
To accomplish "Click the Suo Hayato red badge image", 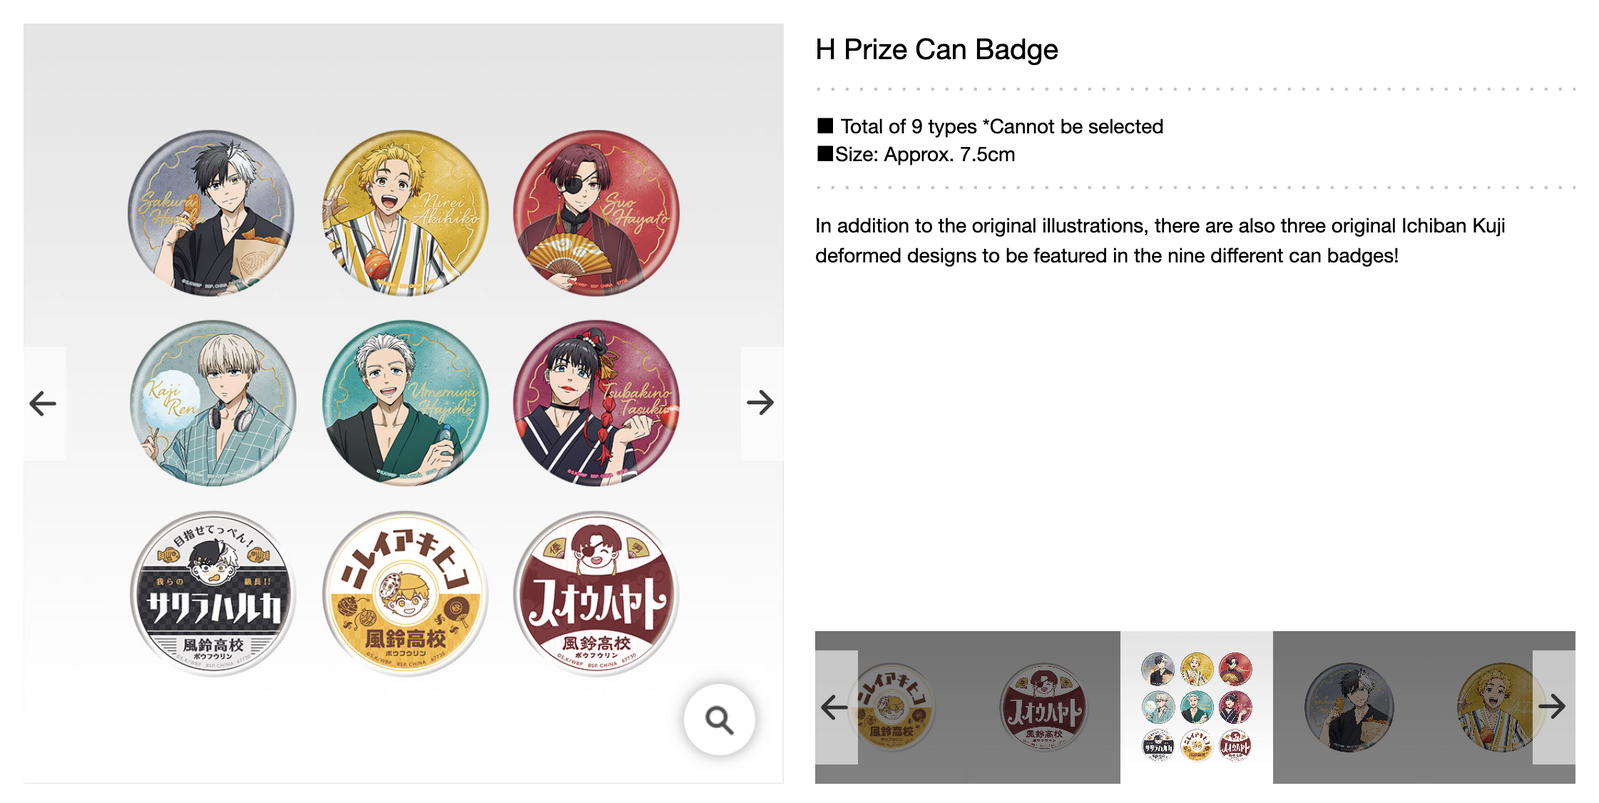I will [x=596, y=213].
